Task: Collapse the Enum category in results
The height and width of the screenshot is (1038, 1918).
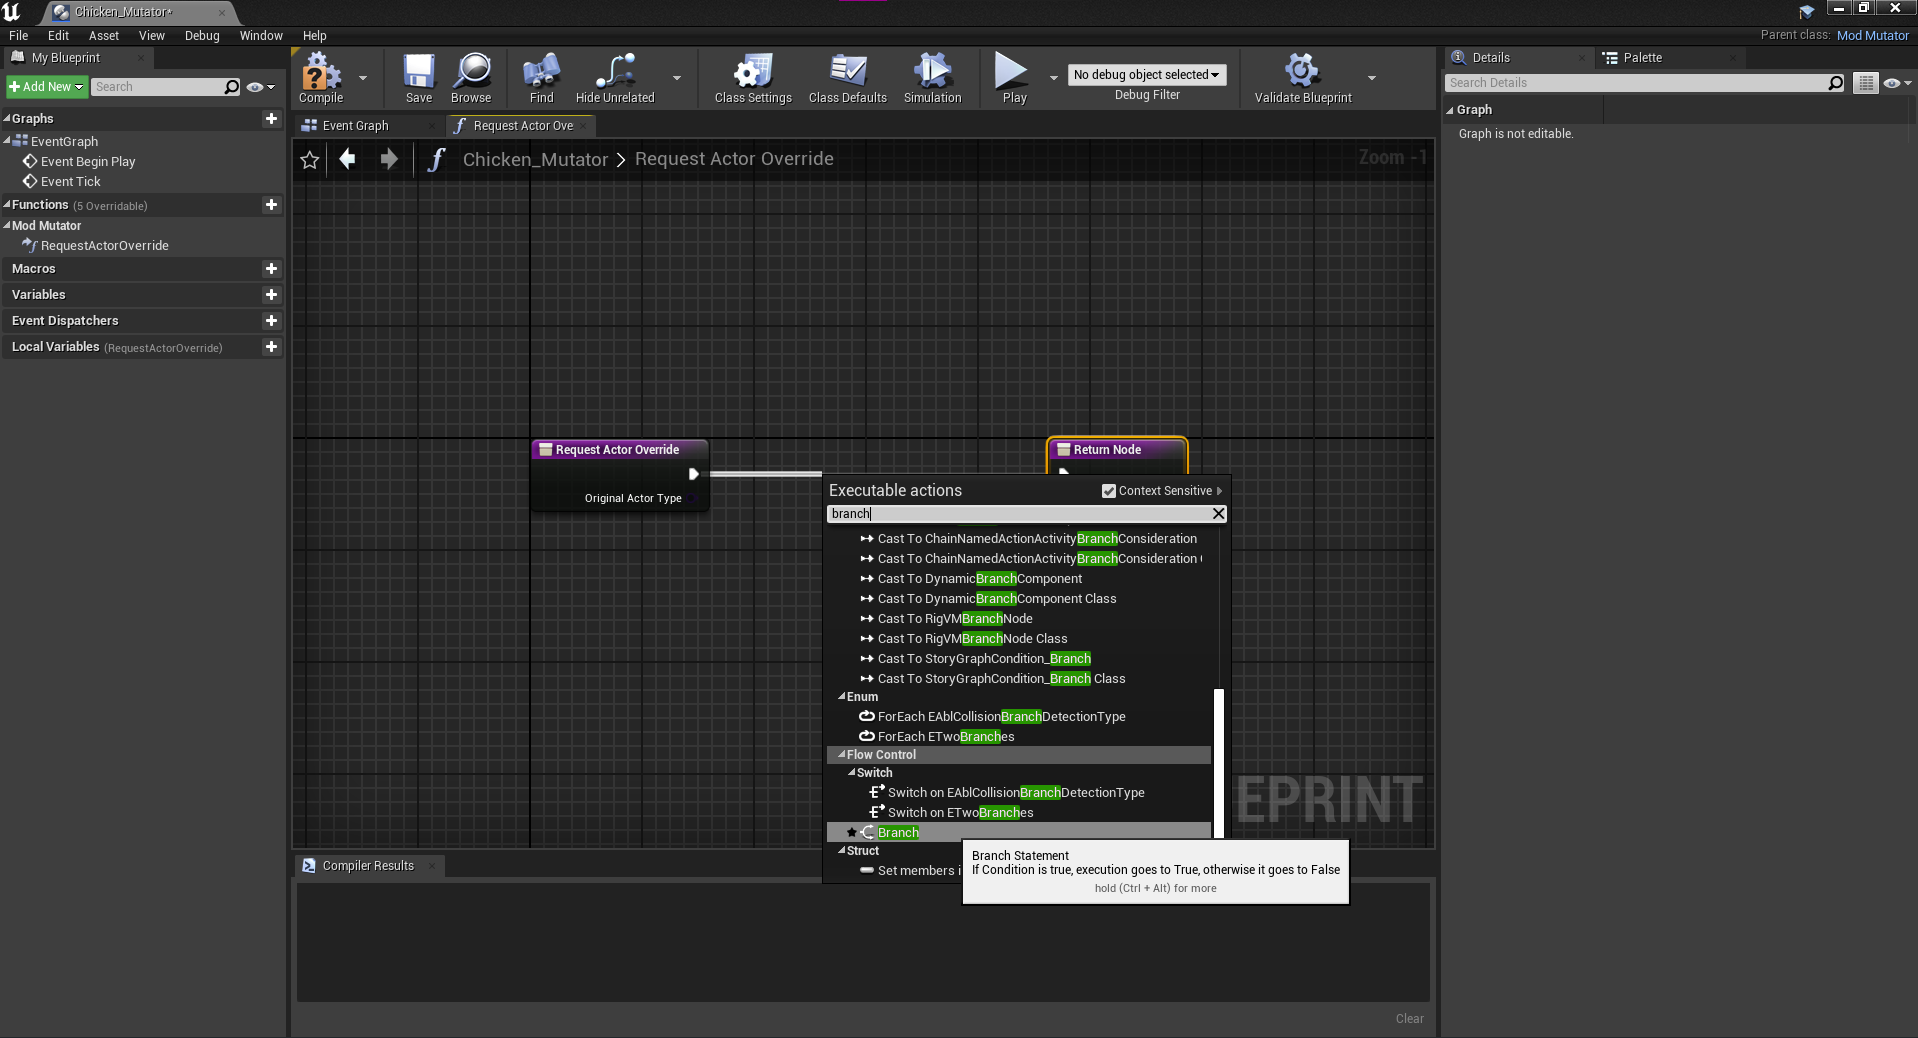Action: click(841, 696)
